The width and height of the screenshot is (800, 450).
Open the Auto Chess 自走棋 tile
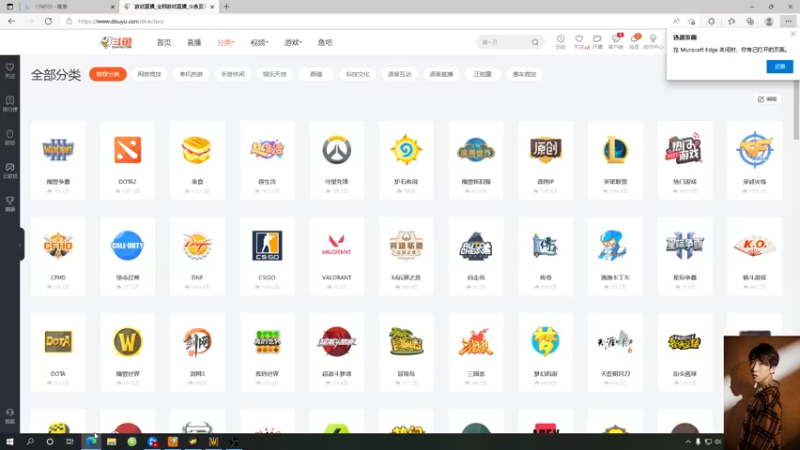point(476,256)
